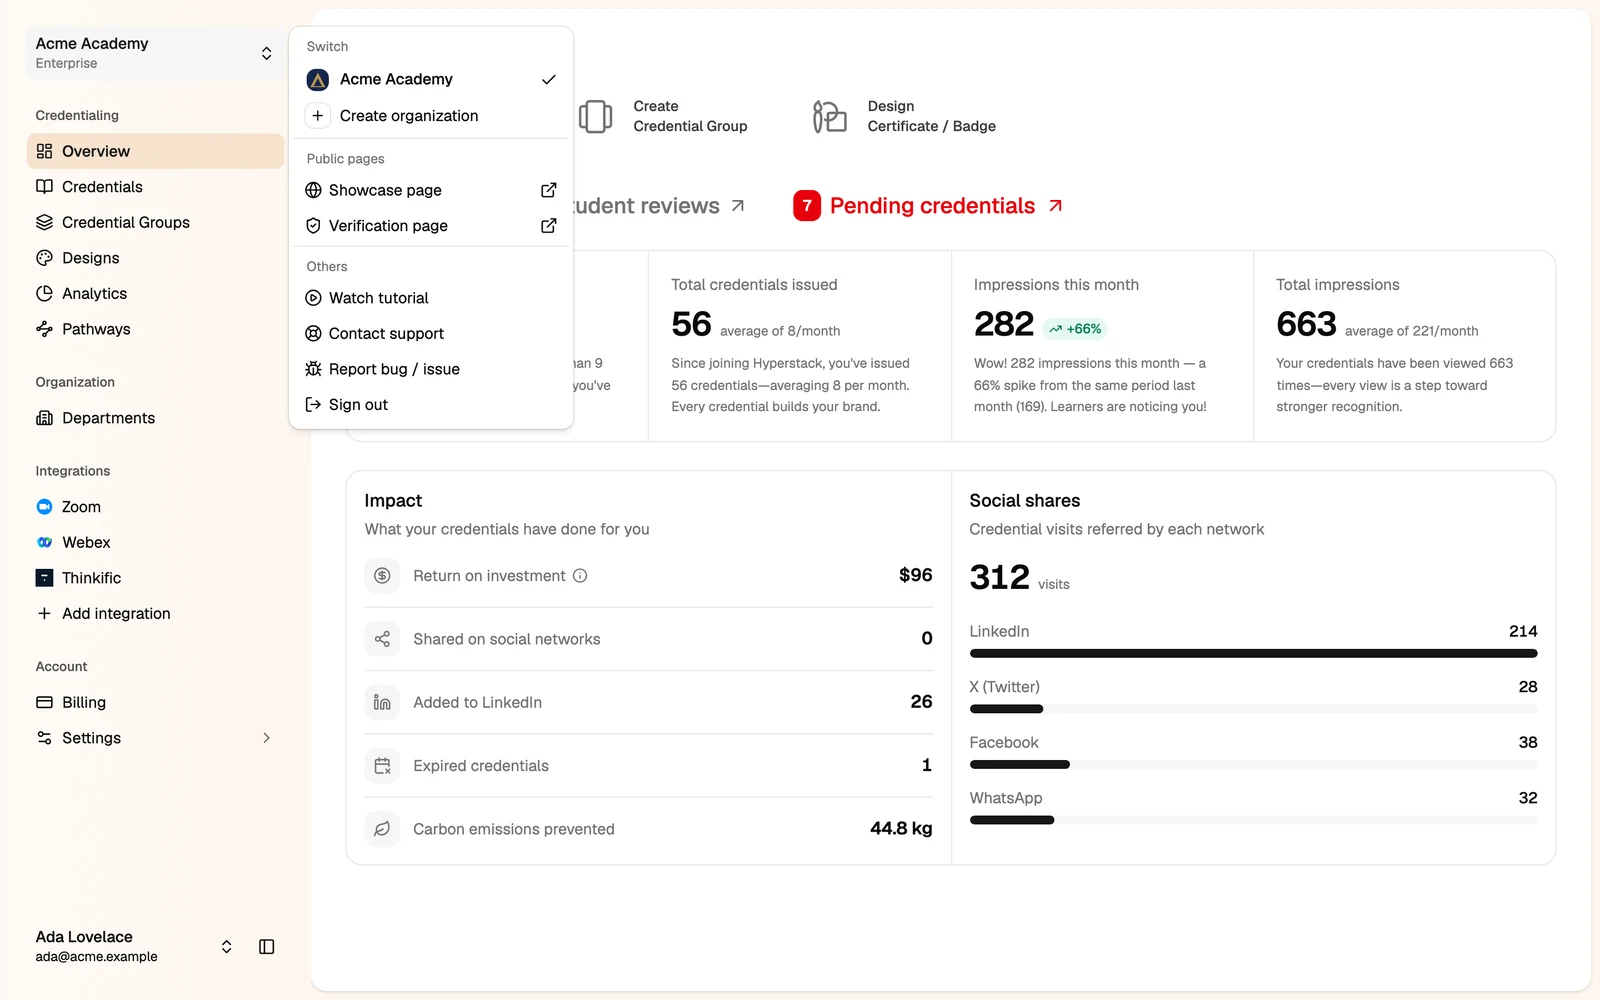Click Add integration in the sidebar
1600x1000 pixels.
155,613
